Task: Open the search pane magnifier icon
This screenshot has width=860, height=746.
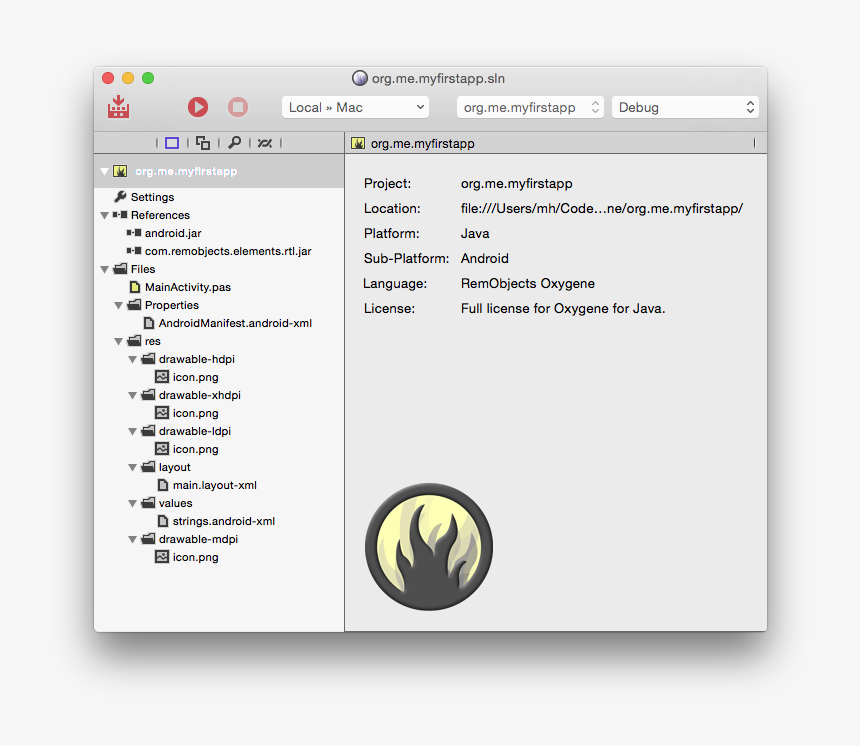Action: click(x=234, y=143)
